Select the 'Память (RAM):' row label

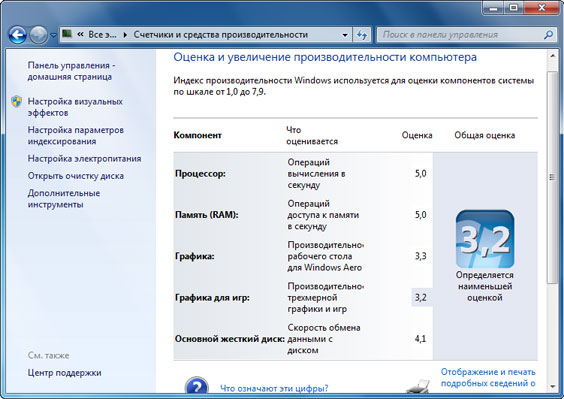[206, 215]
